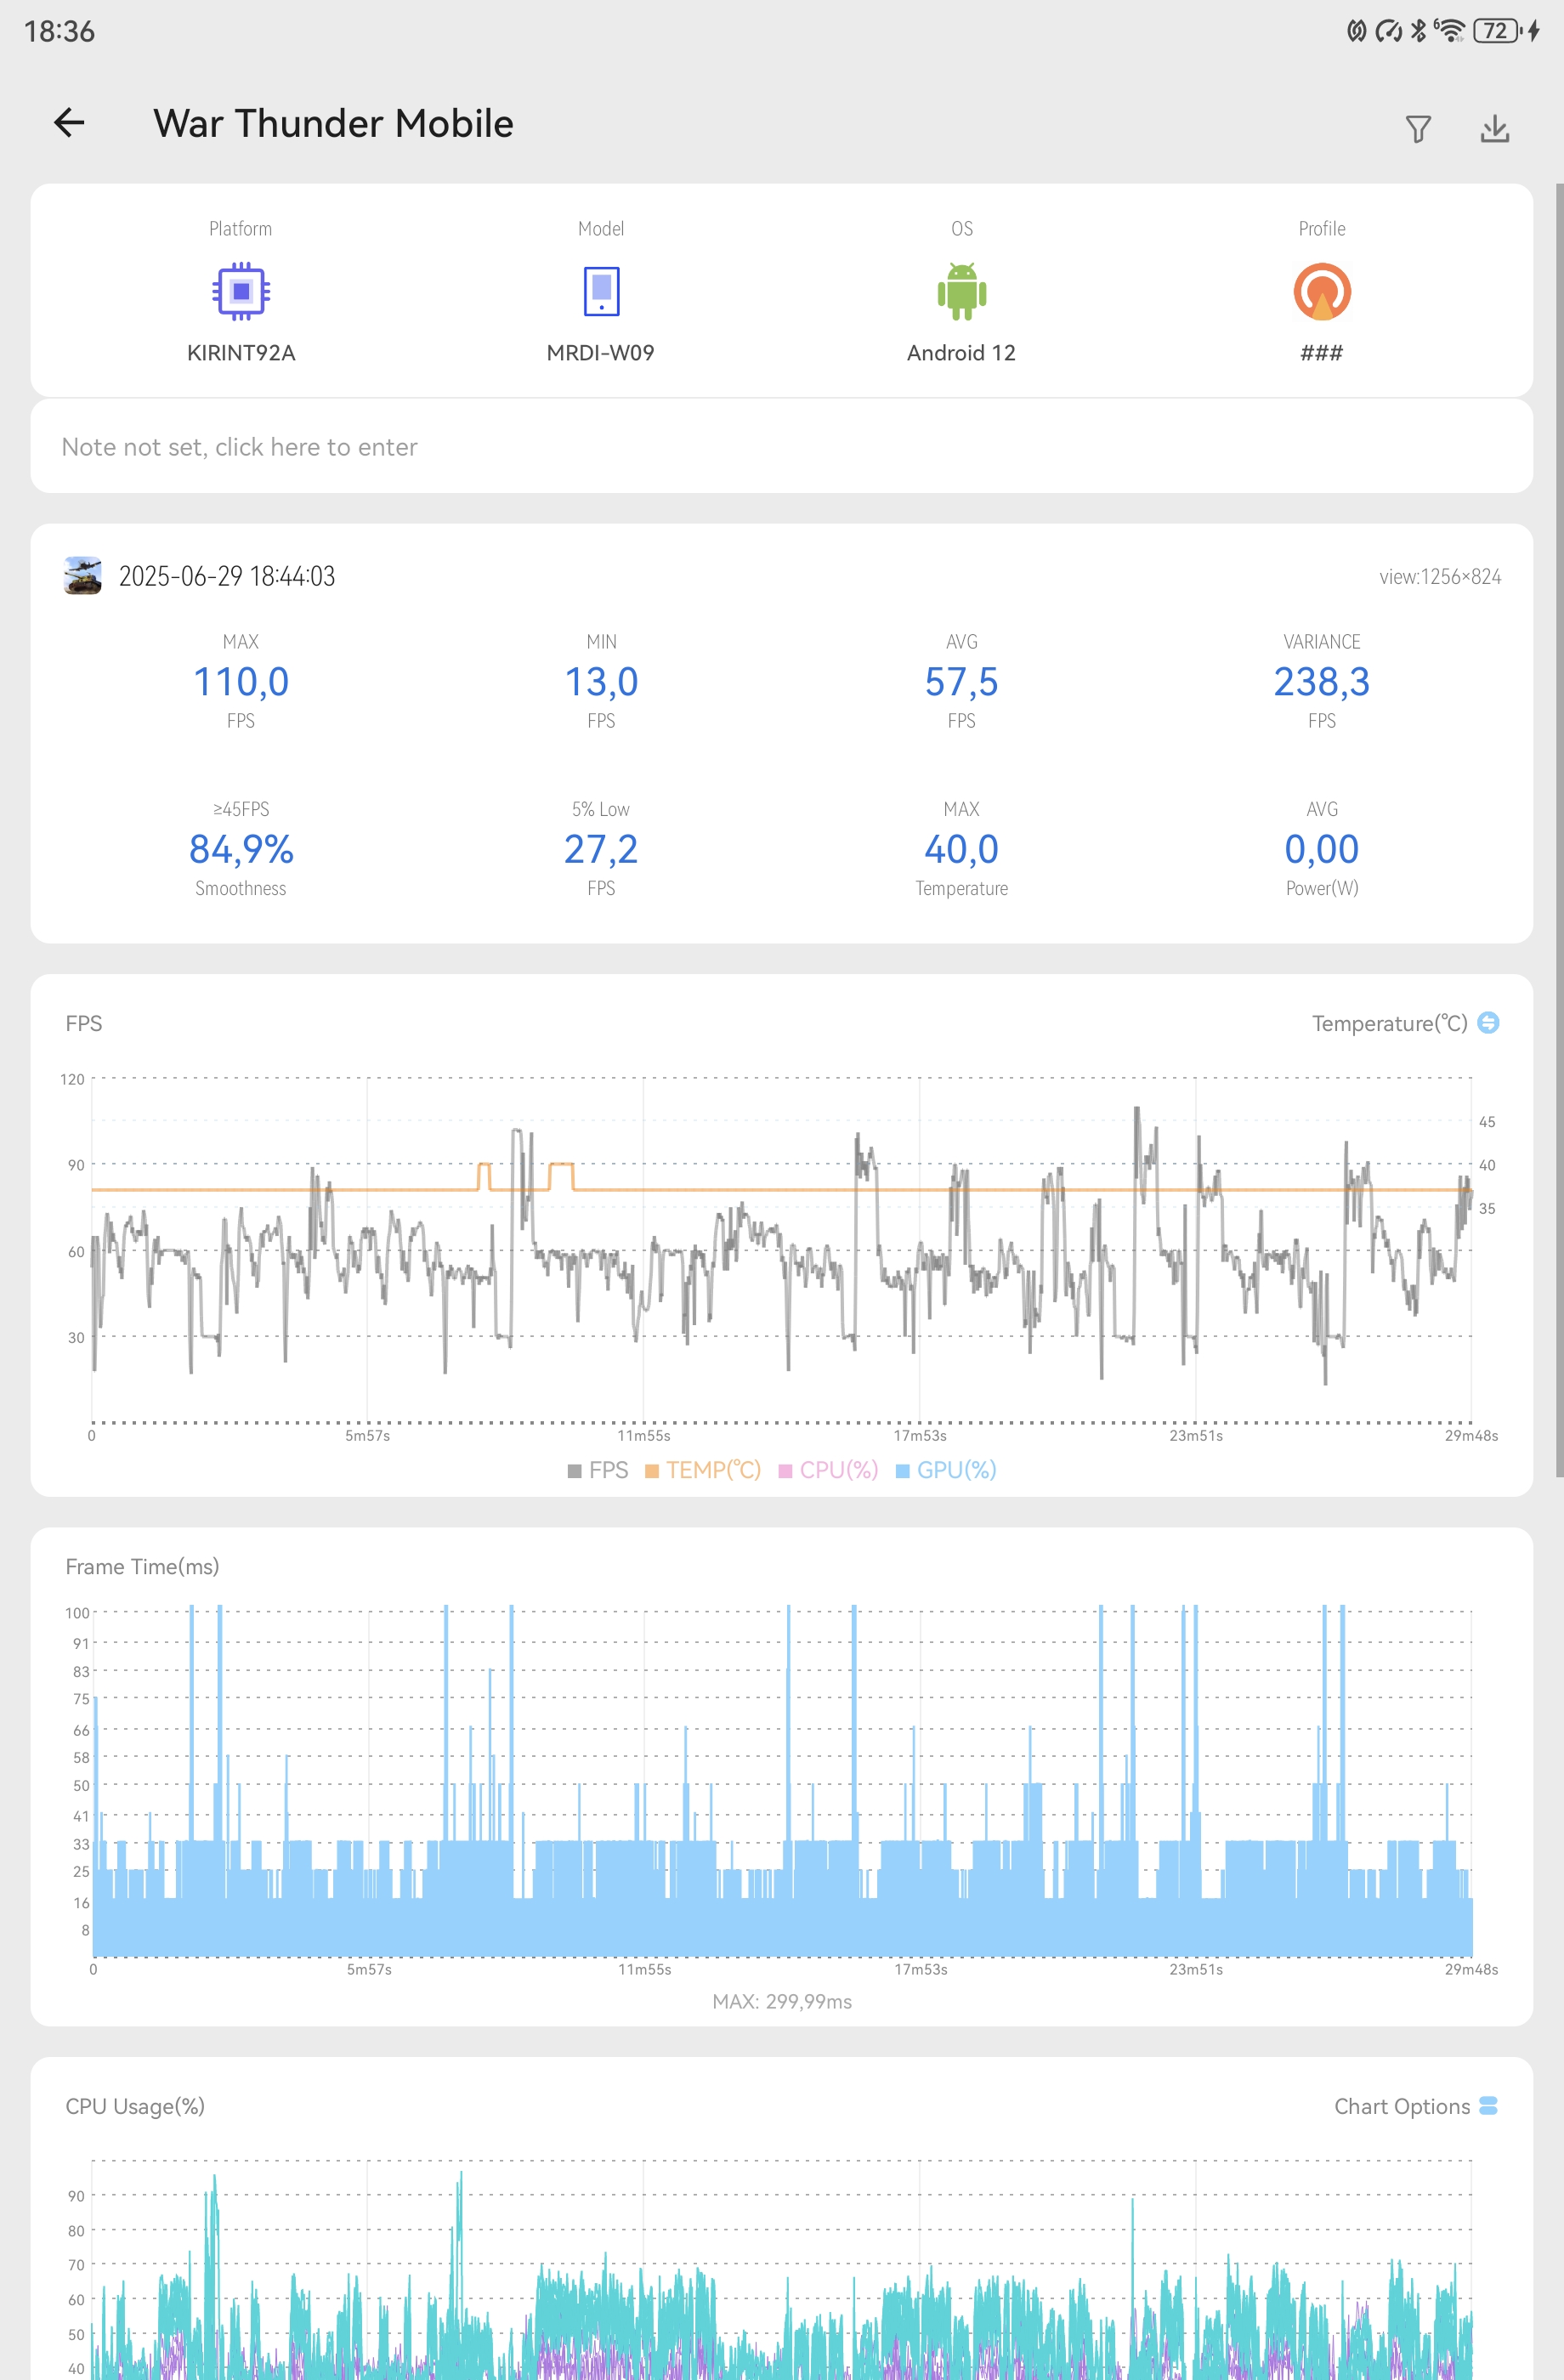The width and height of the screenshot is (1564, 2380).
Task: Tap the 18:36 clock in status bar
Action: tap(59, 32)
